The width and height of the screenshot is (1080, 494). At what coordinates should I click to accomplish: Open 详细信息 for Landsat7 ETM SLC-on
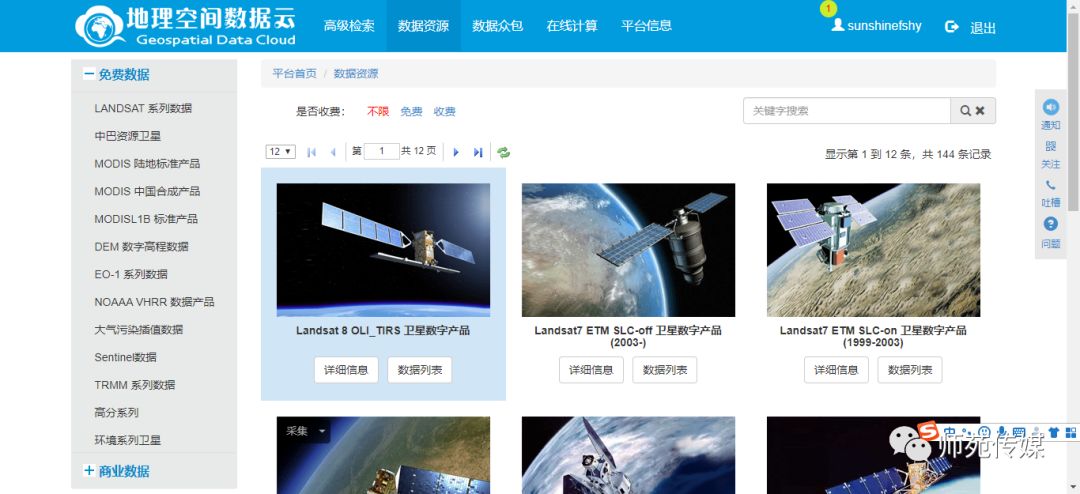click(x=836, y=370)
